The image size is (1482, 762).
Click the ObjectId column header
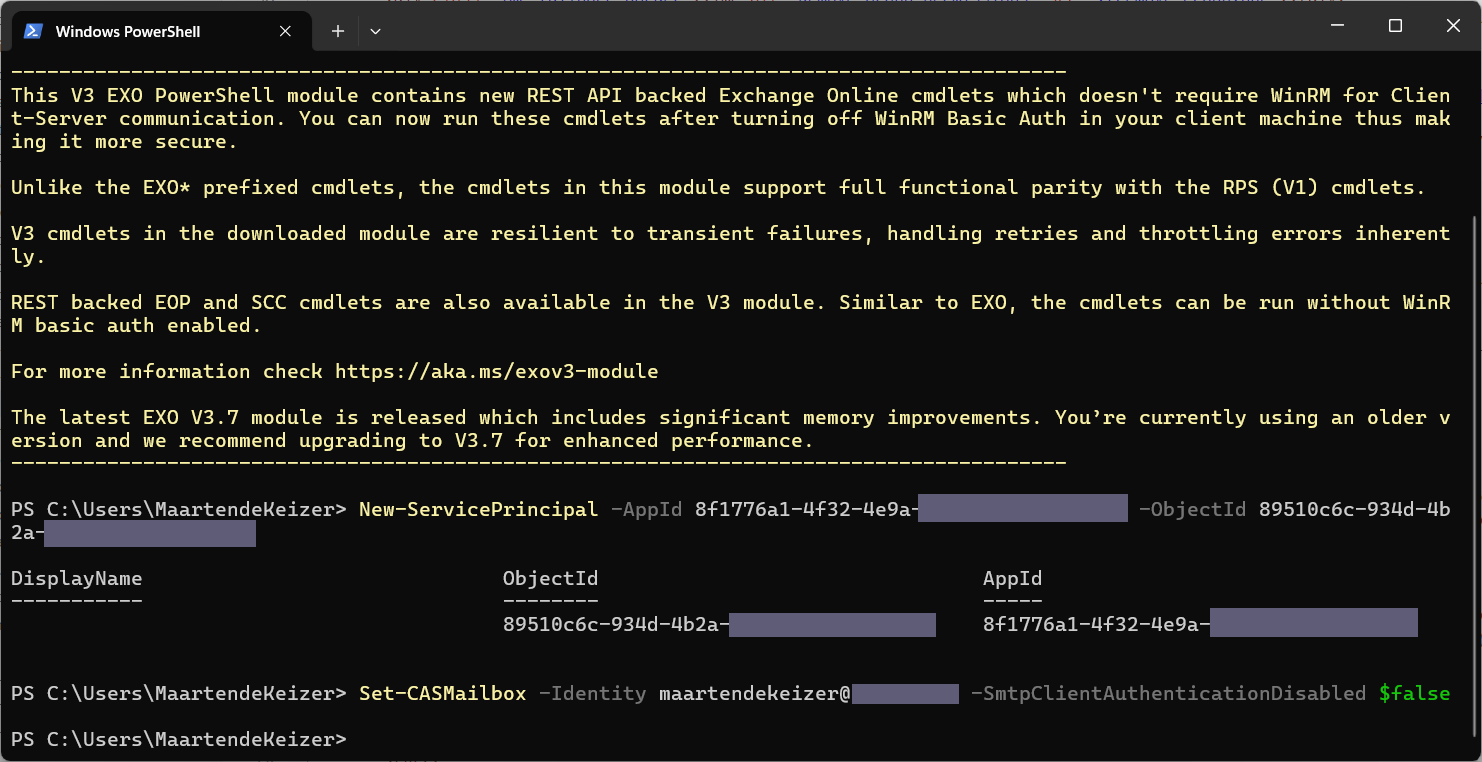tap(550, 579)
